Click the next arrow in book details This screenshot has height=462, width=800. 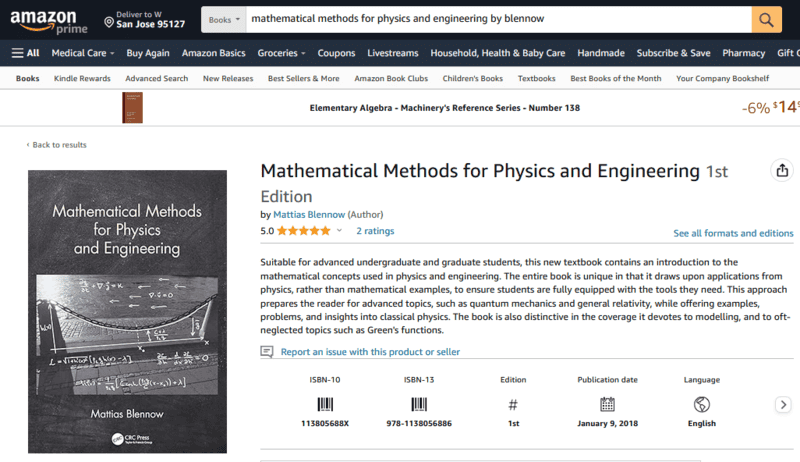pos(783,405)
